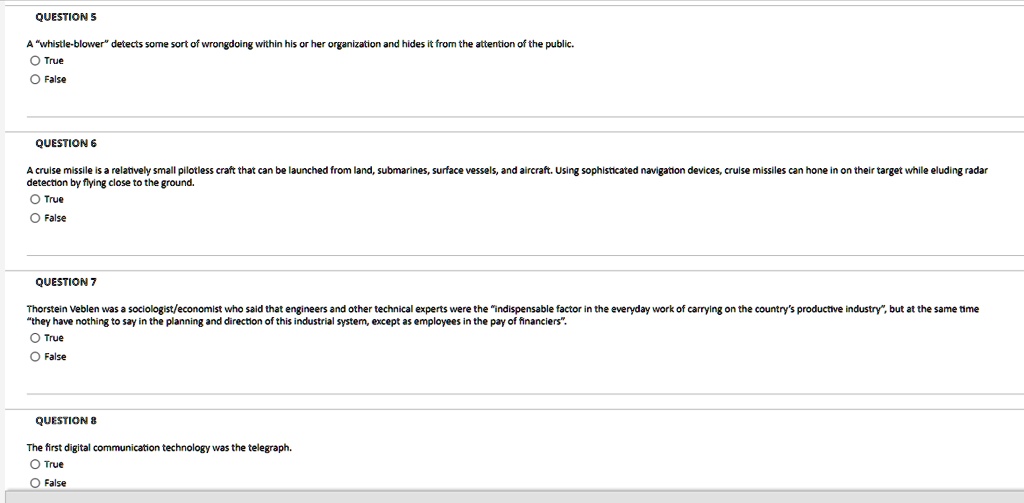The image size is (1024, 503).
Task: Select False radio button for whistle-blower question
Action: point(35,80)
